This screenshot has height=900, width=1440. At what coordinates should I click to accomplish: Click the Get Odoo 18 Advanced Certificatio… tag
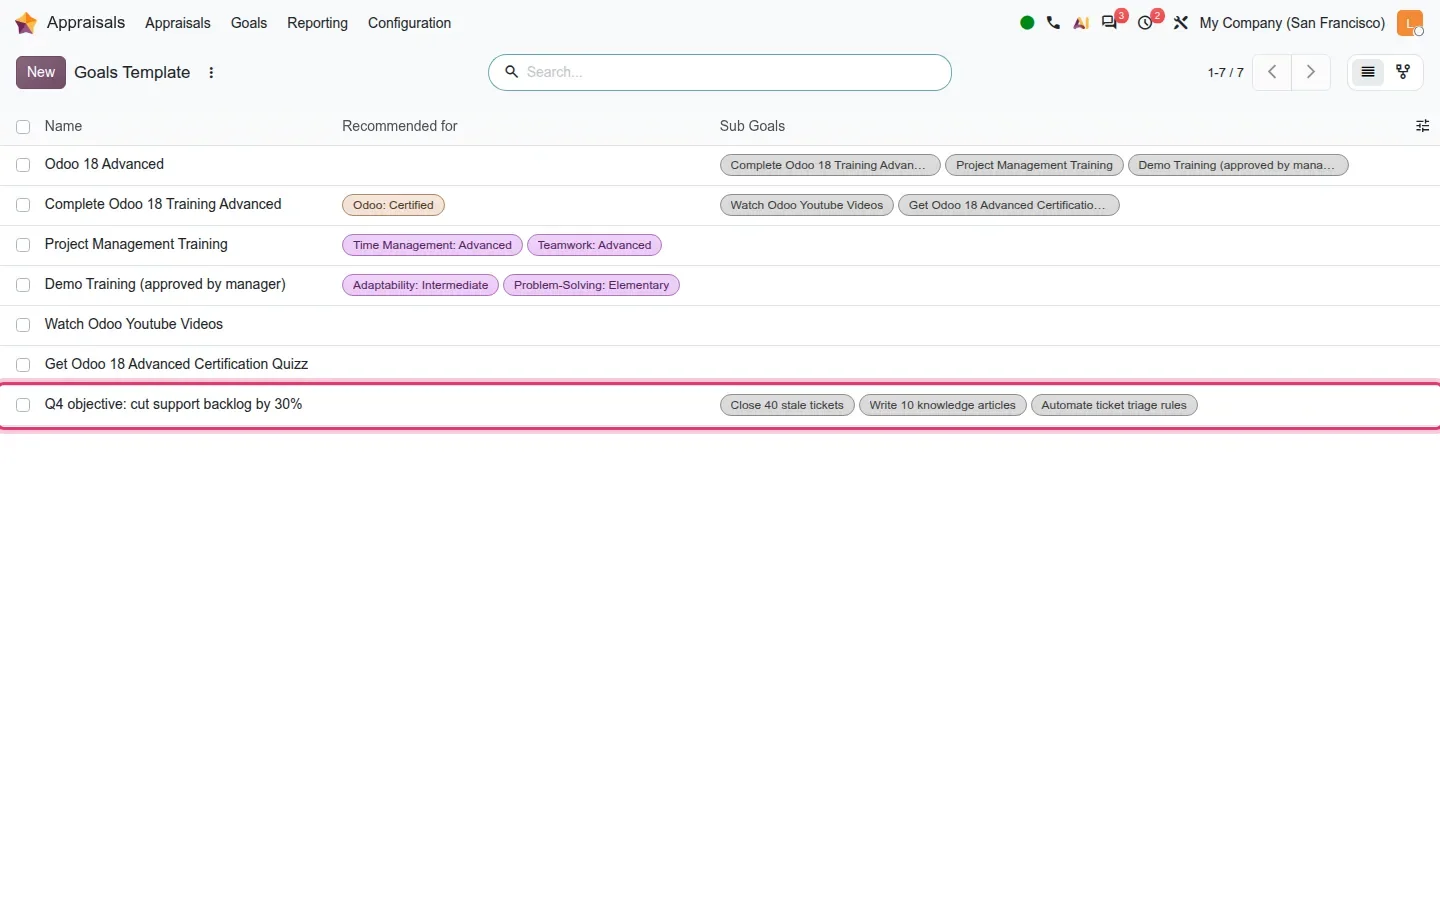click(x=1008, y=205)
